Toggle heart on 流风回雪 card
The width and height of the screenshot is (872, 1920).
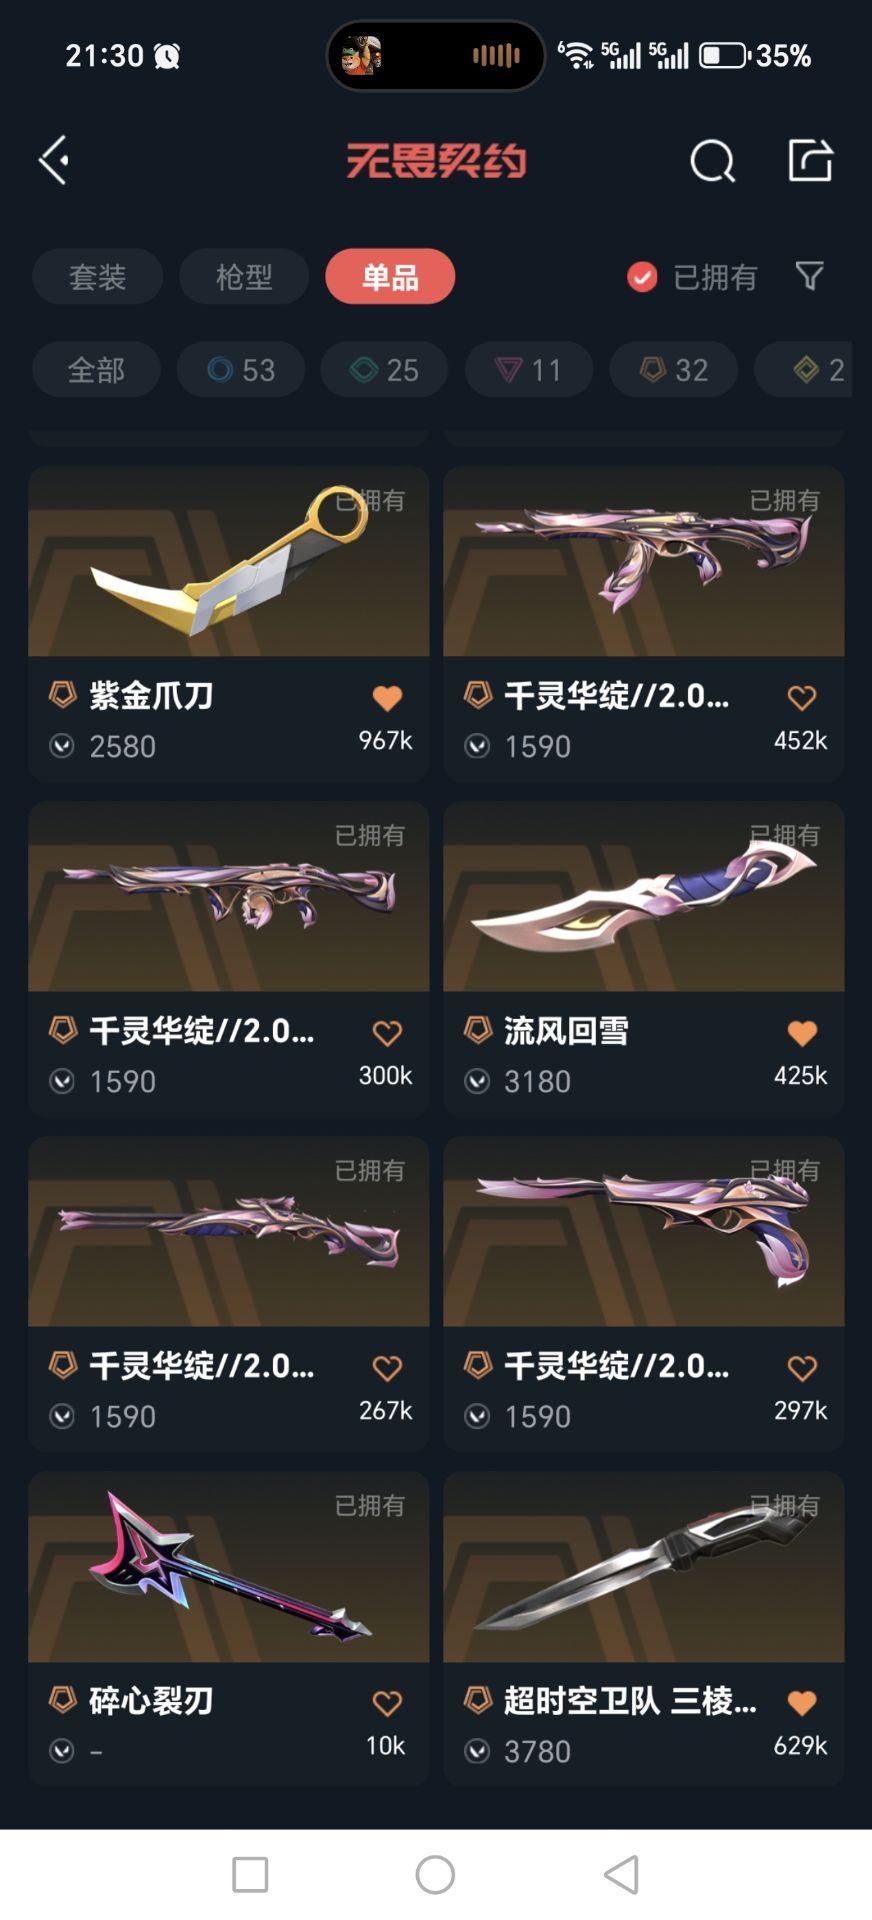pyautogui.click(x=802, y=1033)
